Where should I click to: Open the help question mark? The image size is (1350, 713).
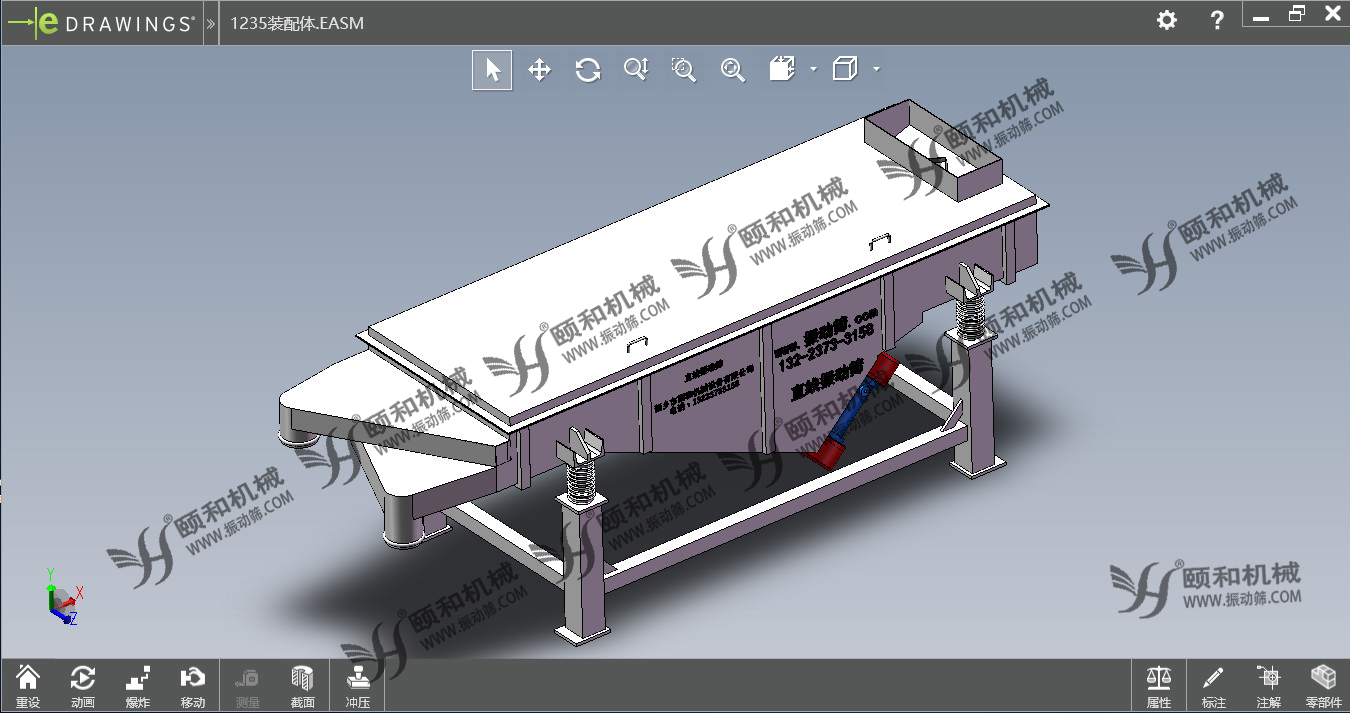[1217, 20]
